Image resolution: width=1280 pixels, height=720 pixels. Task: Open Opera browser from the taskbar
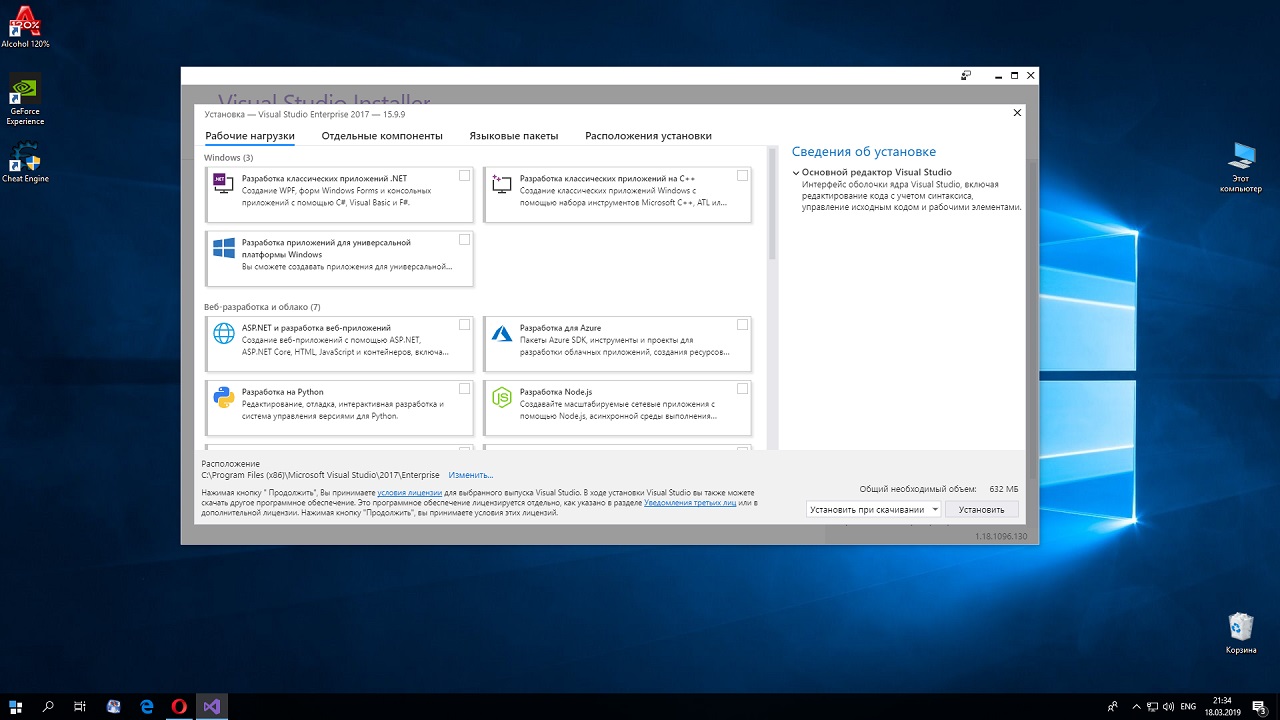coord(179,706)
